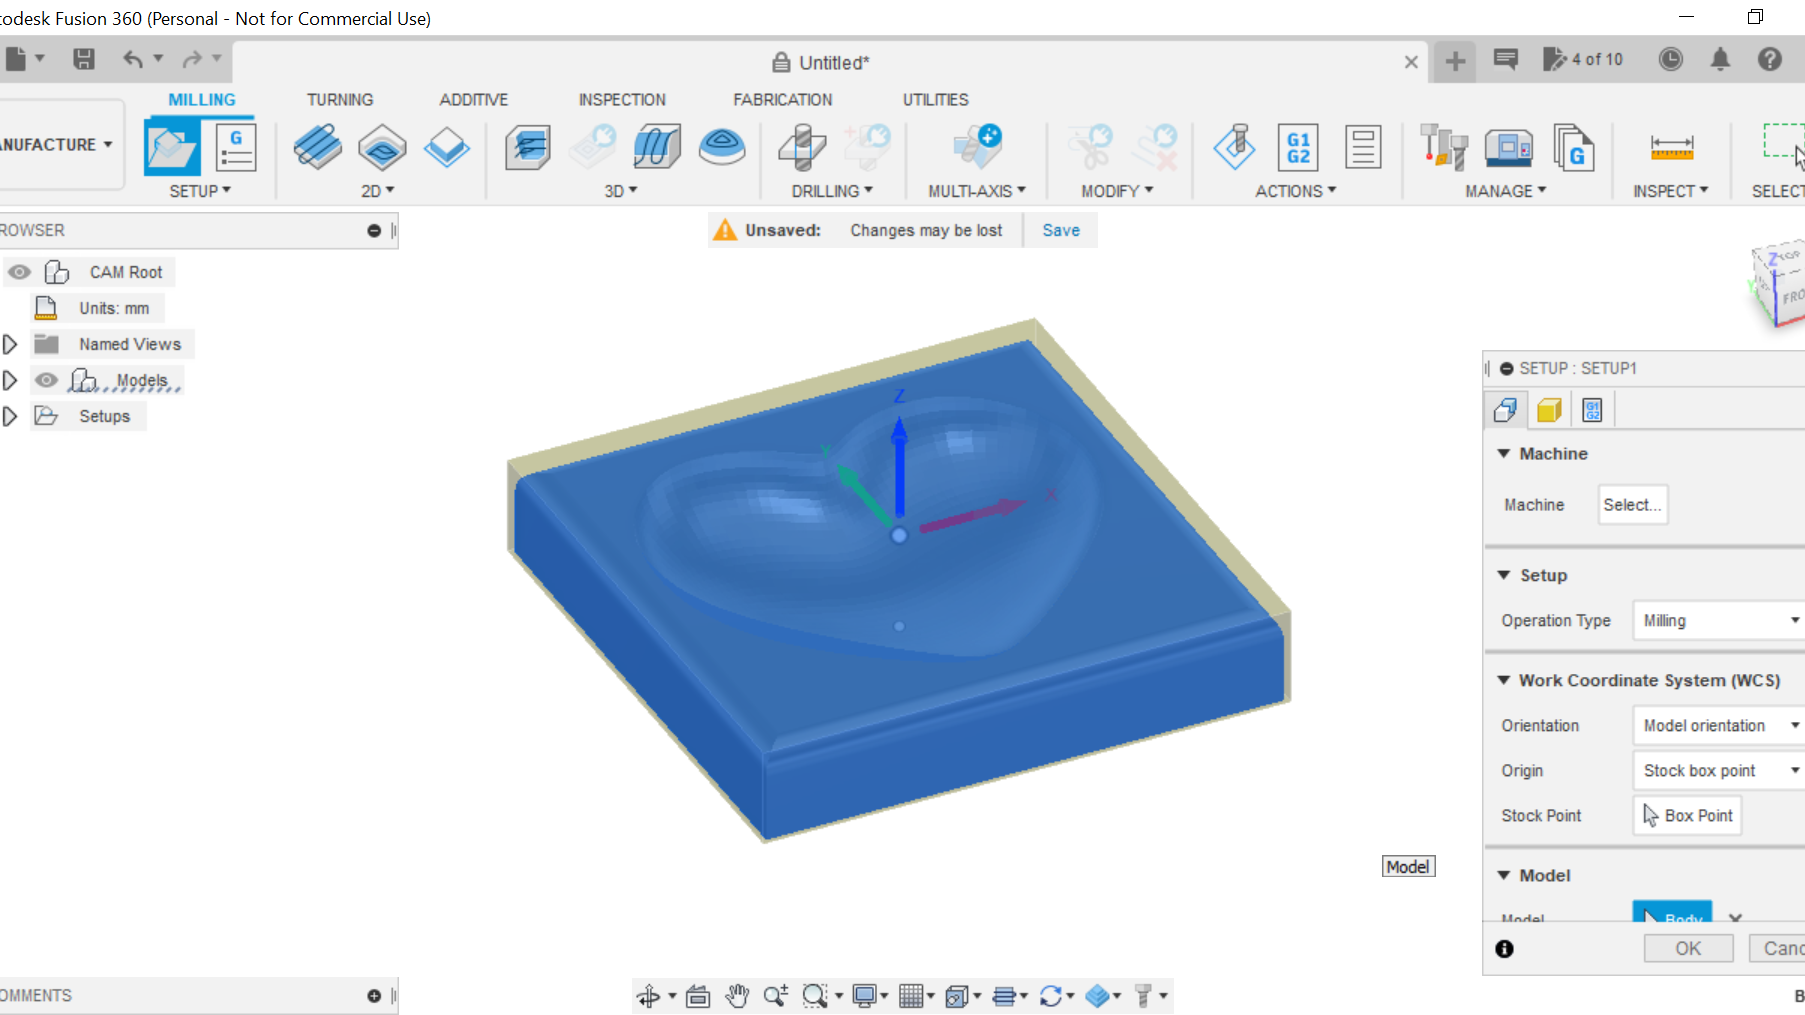
Task: Open the INSPECTION ribbon tab
Action: (622, 100)
